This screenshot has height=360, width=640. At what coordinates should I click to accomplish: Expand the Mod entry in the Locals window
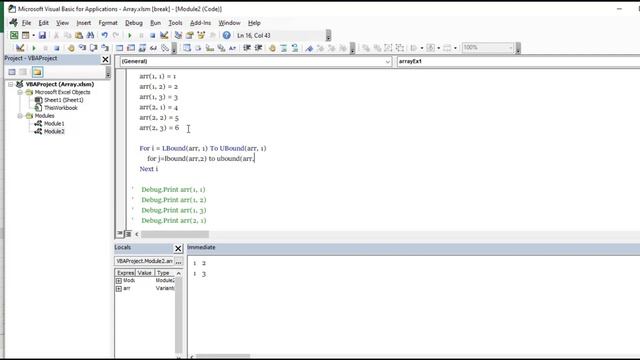[119, 281]
